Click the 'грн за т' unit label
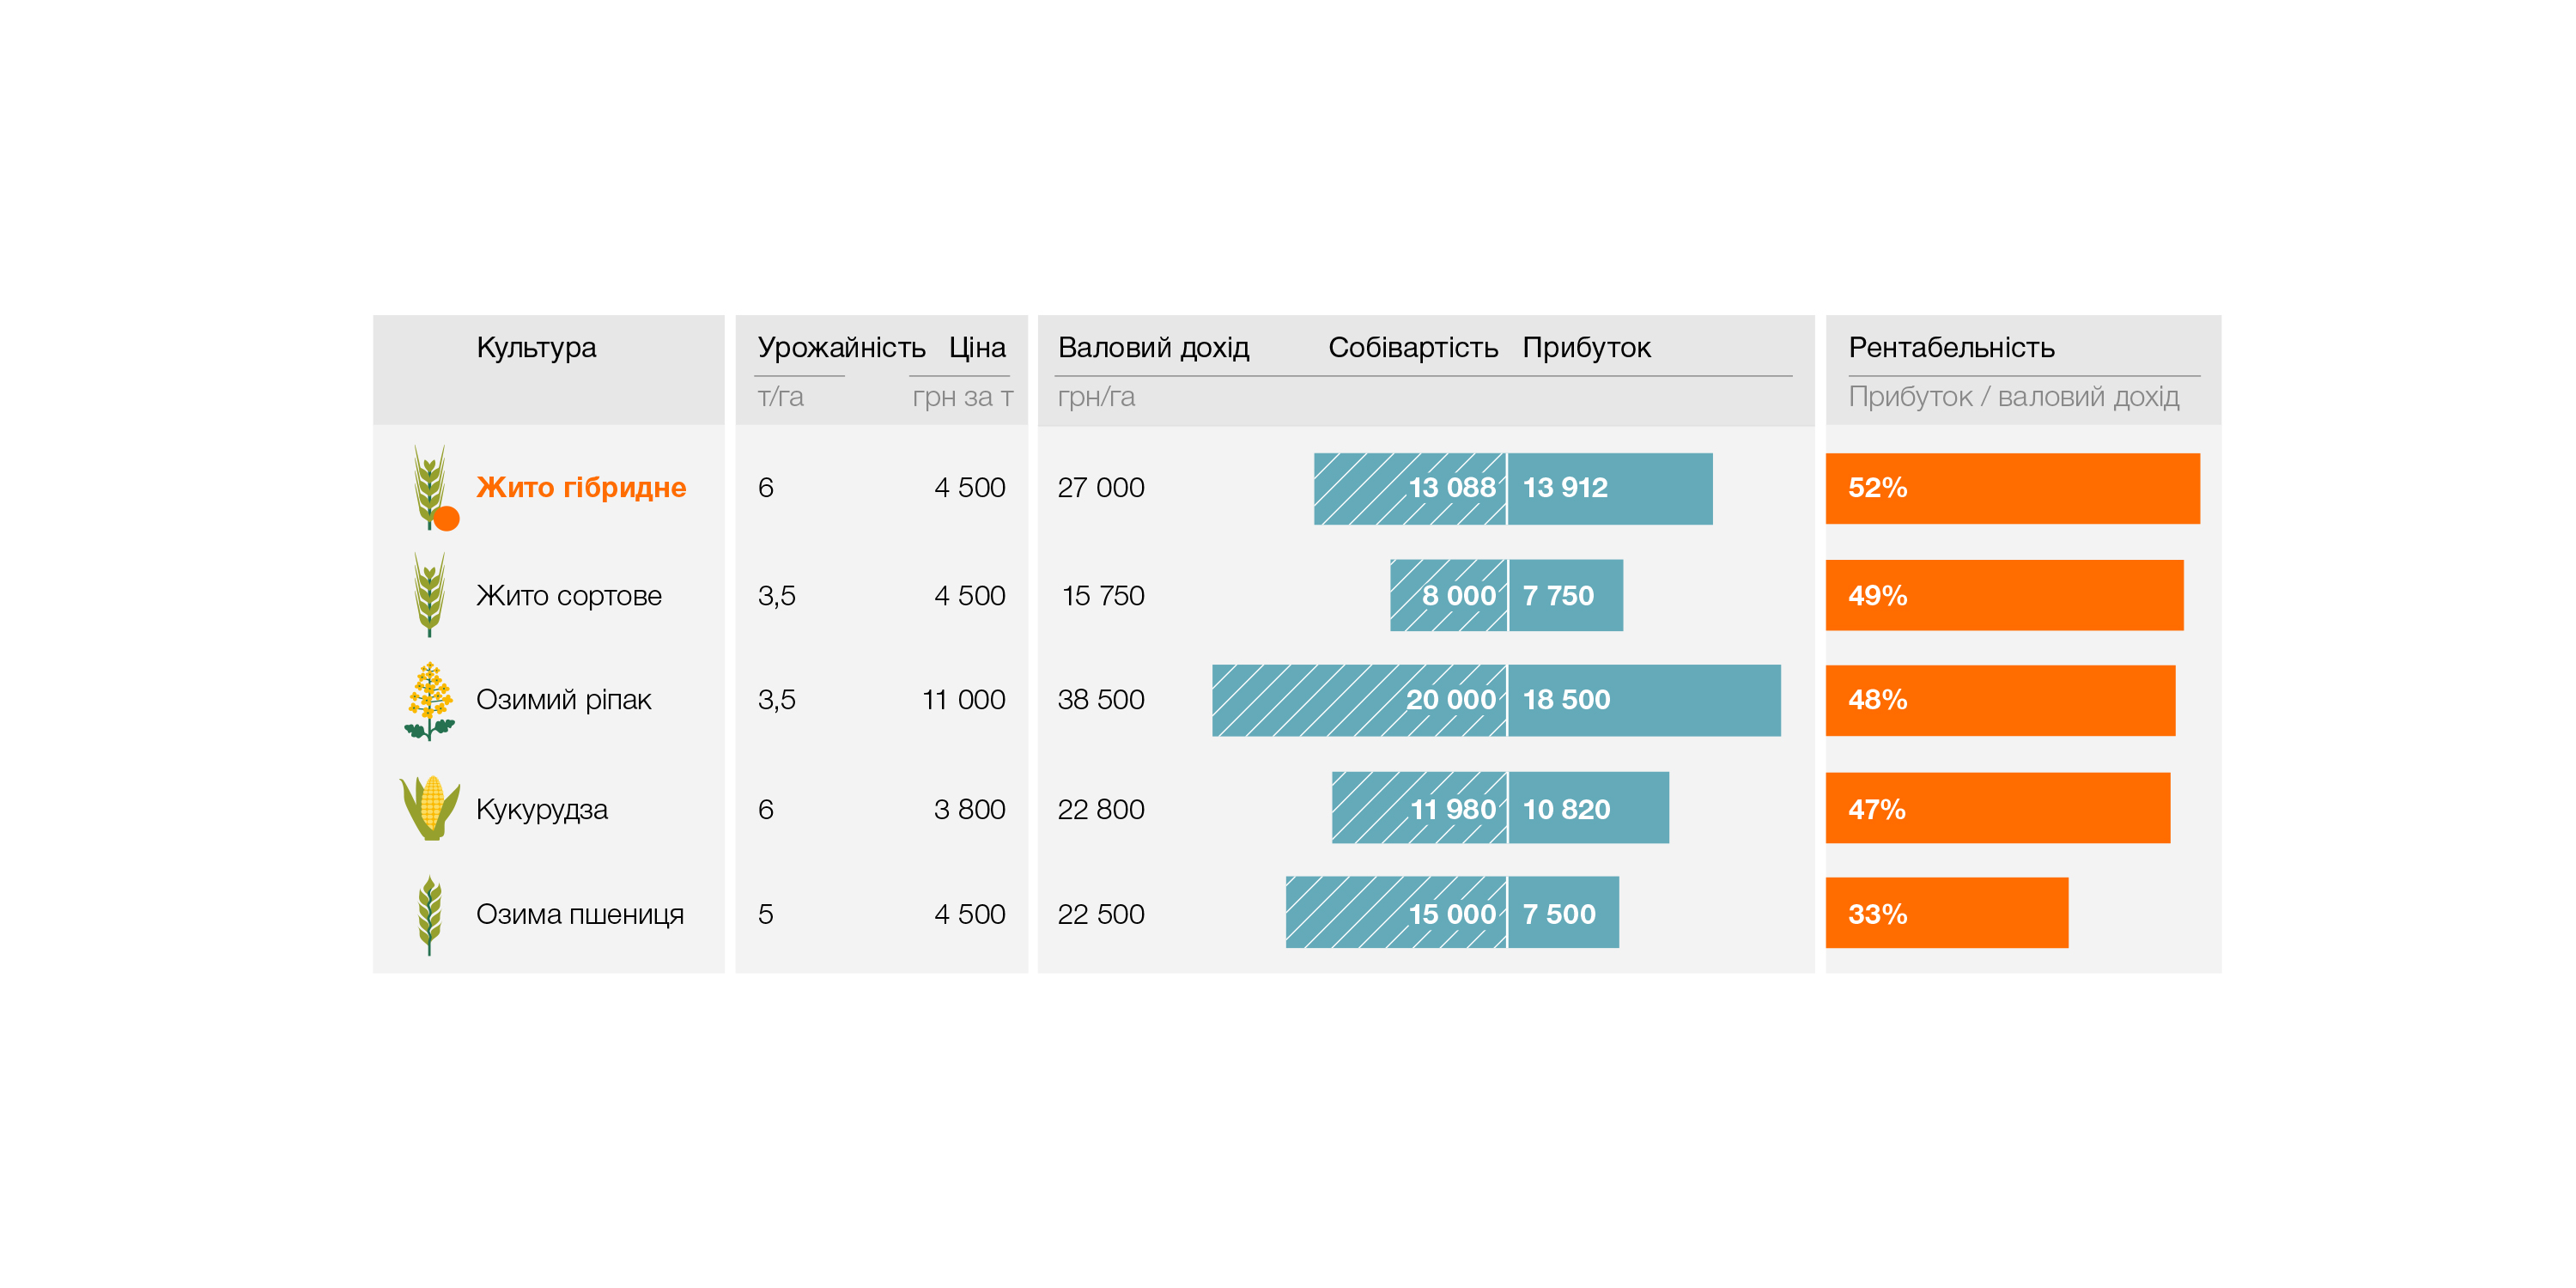Image resolution: width=2576 pixels, height=1288 pixels. tap(962, 397)
